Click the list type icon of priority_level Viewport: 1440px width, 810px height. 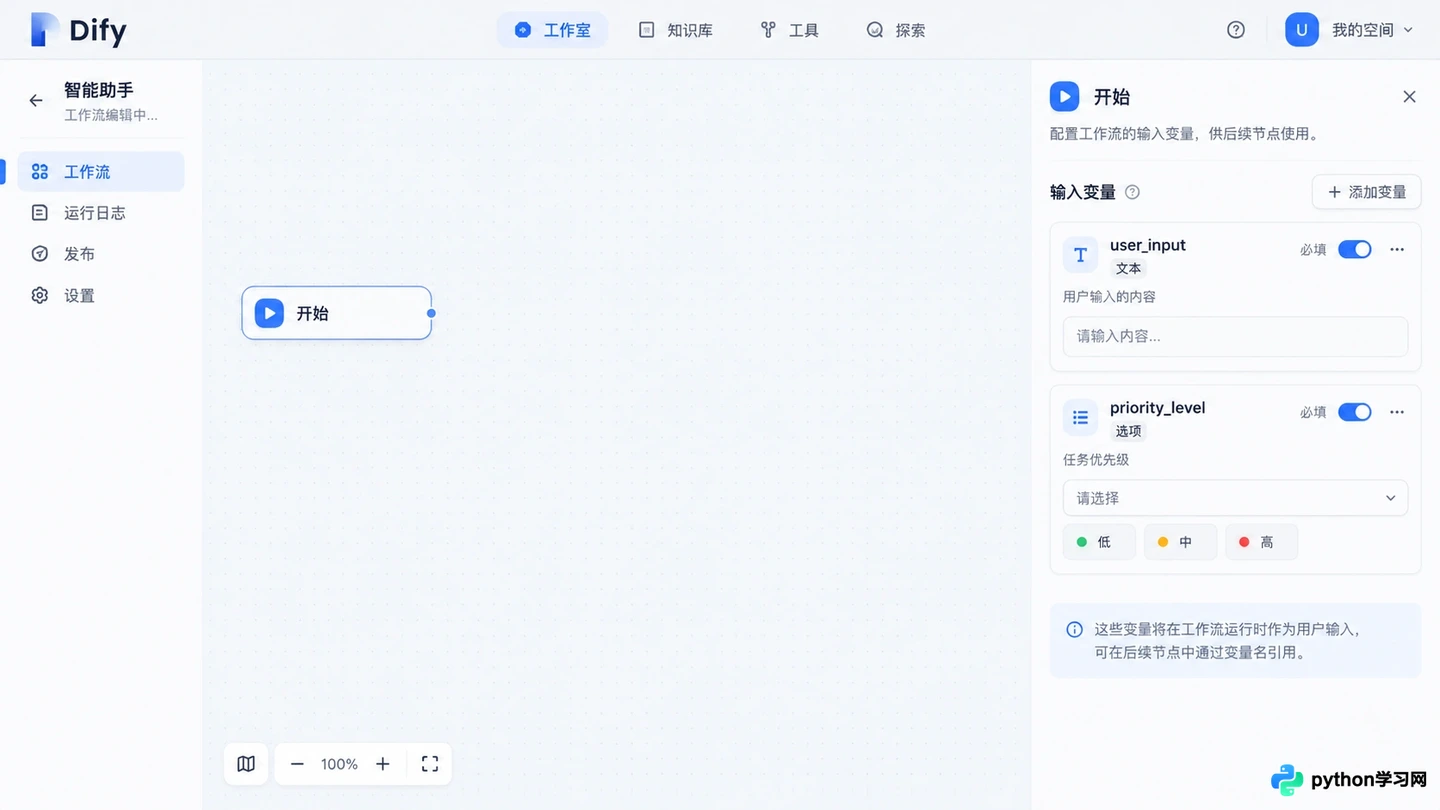[1080, 418]
